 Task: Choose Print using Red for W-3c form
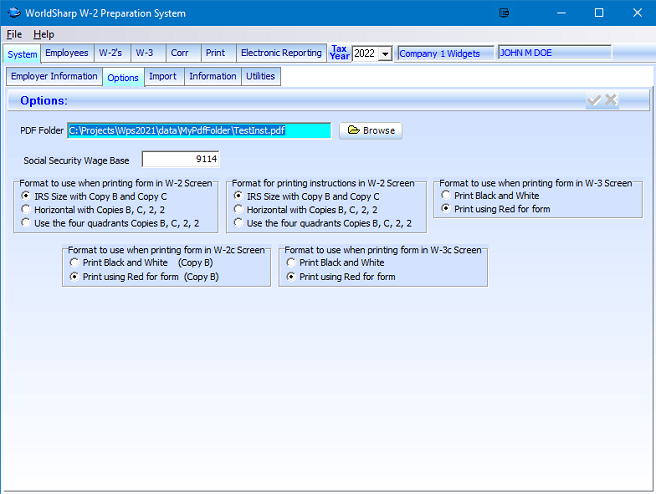[x=291, y=277]
